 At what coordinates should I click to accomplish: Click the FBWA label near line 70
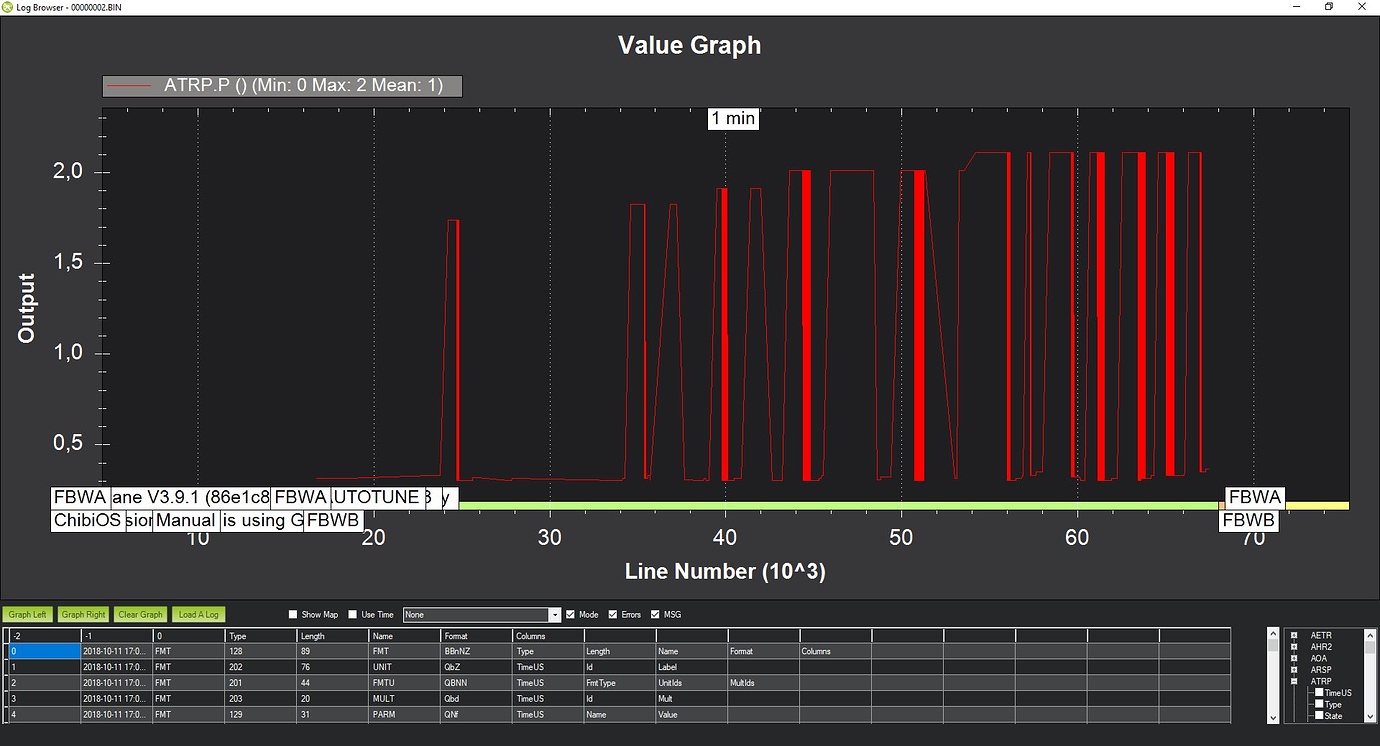(x=1255, y=497)
